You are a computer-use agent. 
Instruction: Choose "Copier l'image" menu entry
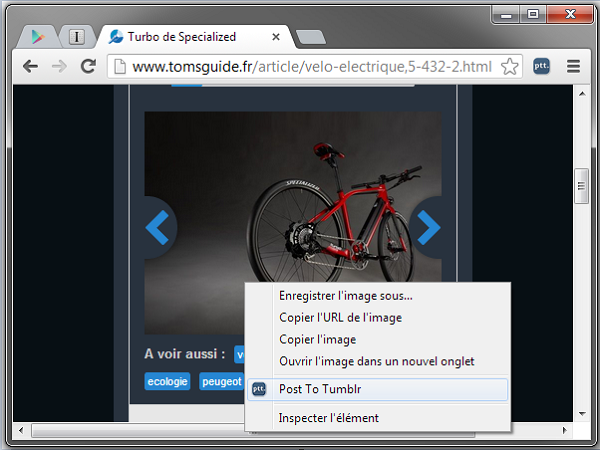377,339
